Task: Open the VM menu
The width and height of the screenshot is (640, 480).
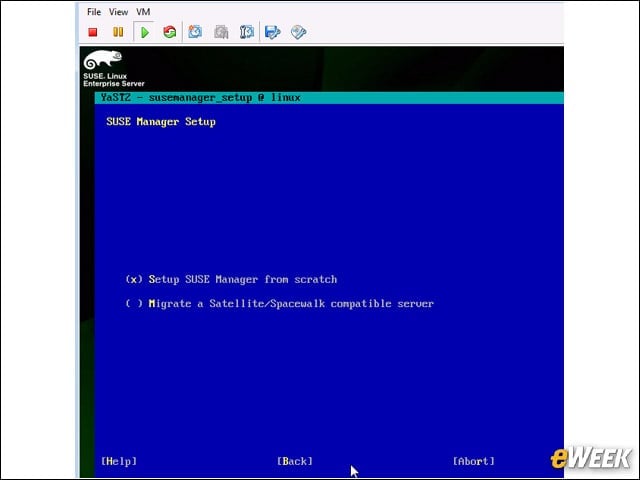Action: pos(143,12)
